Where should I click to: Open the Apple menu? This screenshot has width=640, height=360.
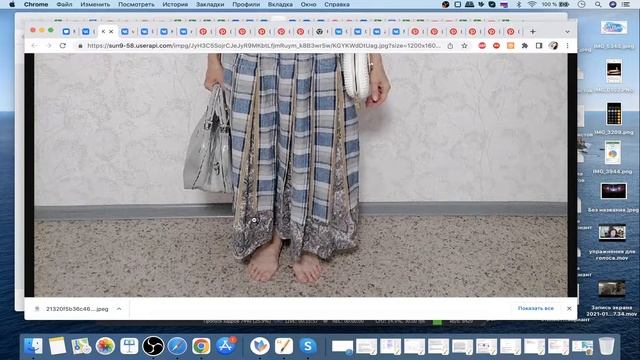pyautogui.click(x=12, y=4)
